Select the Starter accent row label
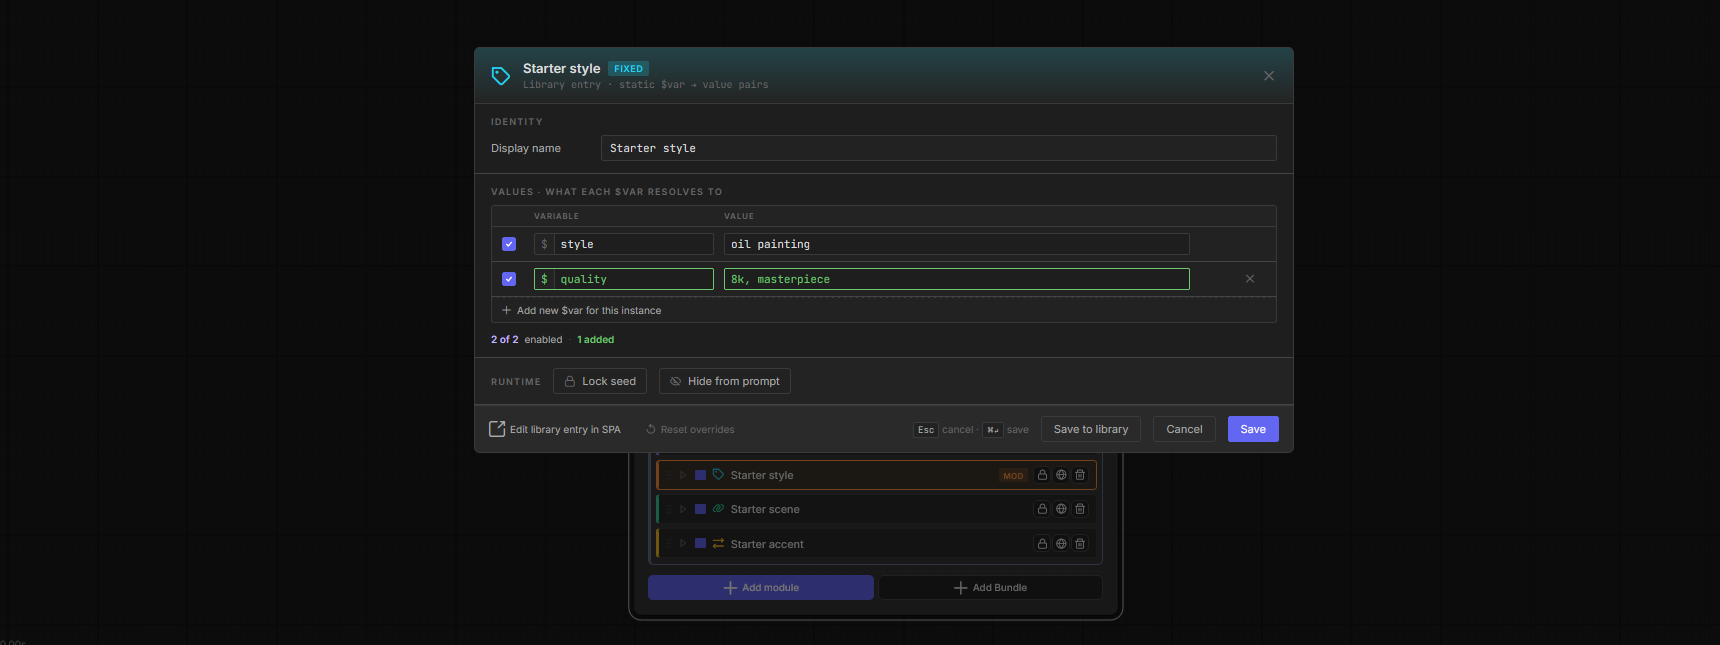 [x=767, y=545]
